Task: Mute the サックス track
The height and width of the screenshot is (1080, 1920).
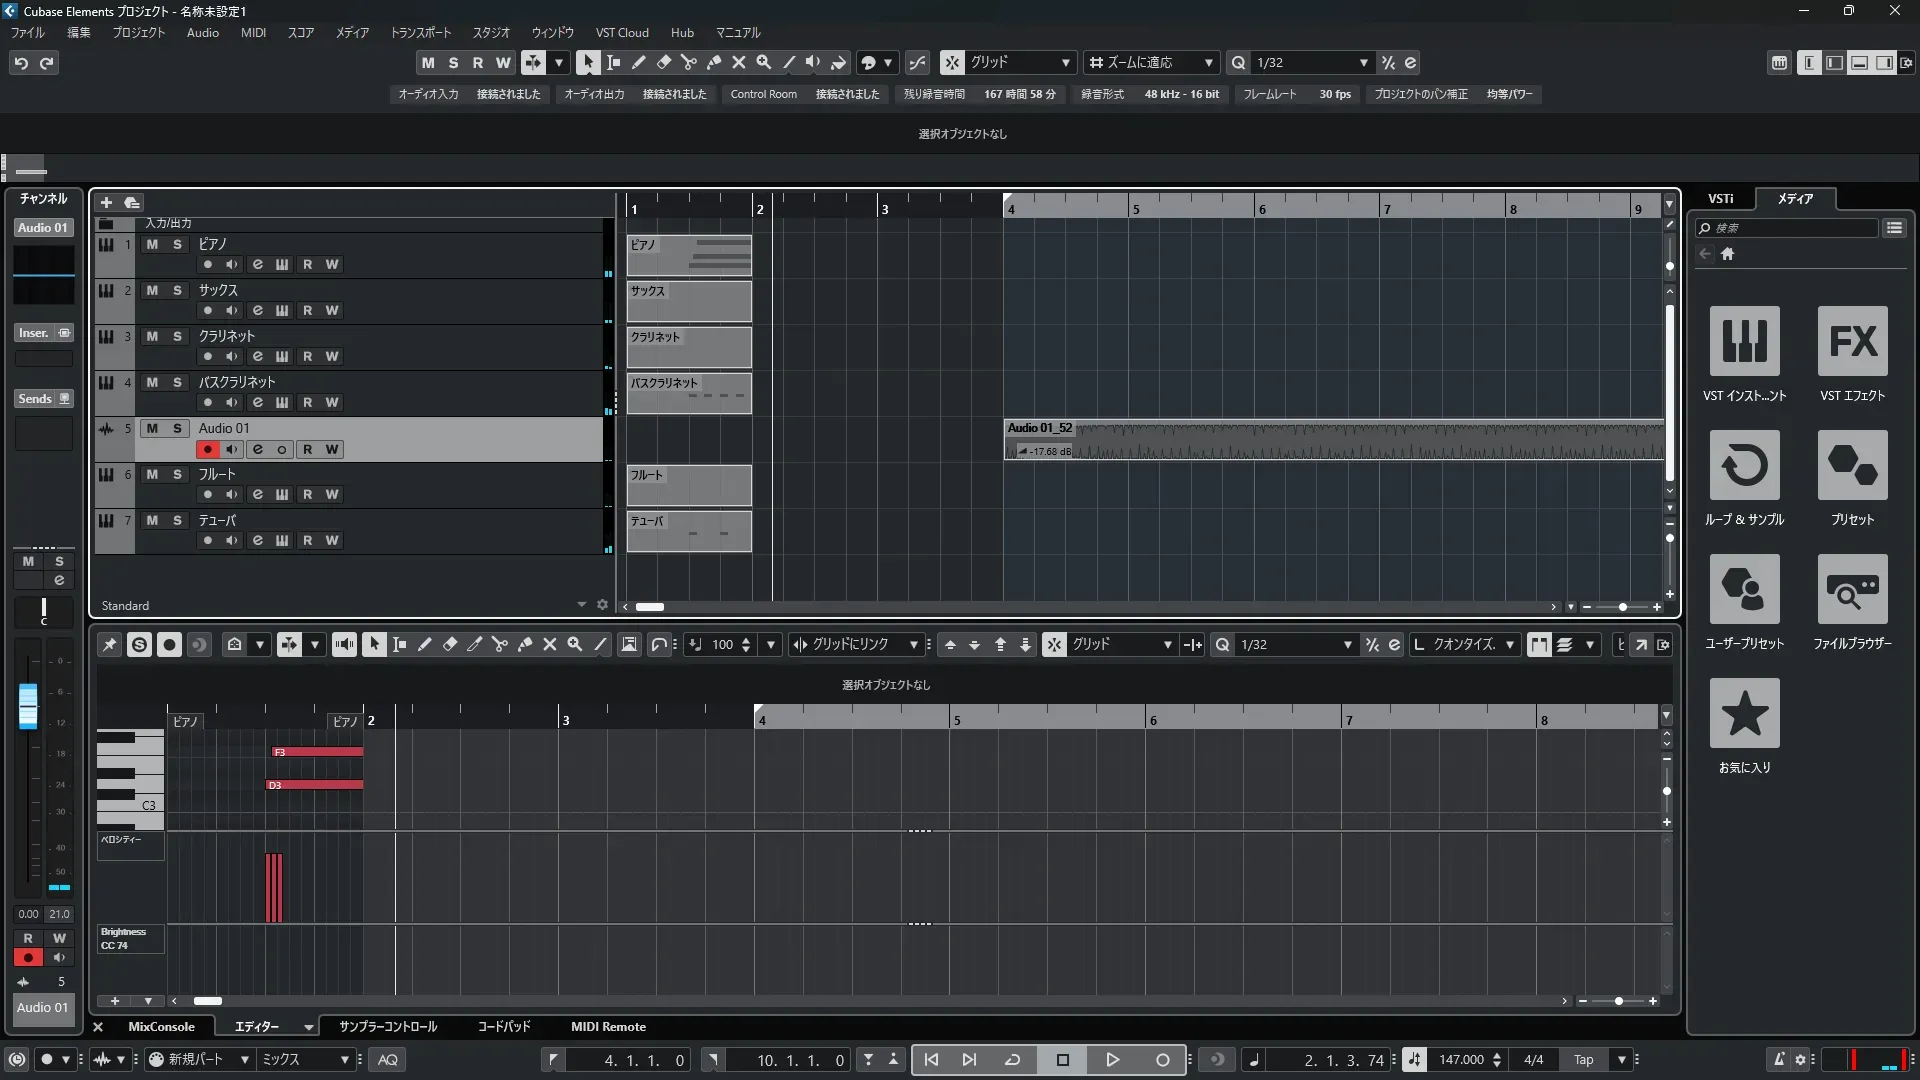Action: [152, 290]
